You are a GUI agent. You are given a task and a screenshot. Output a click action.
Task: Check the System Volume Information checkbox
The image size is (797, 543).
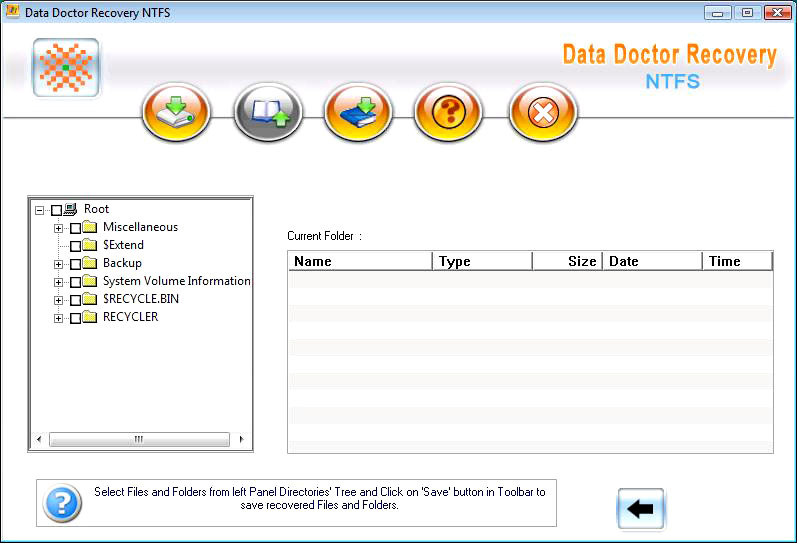pos(75,282)
